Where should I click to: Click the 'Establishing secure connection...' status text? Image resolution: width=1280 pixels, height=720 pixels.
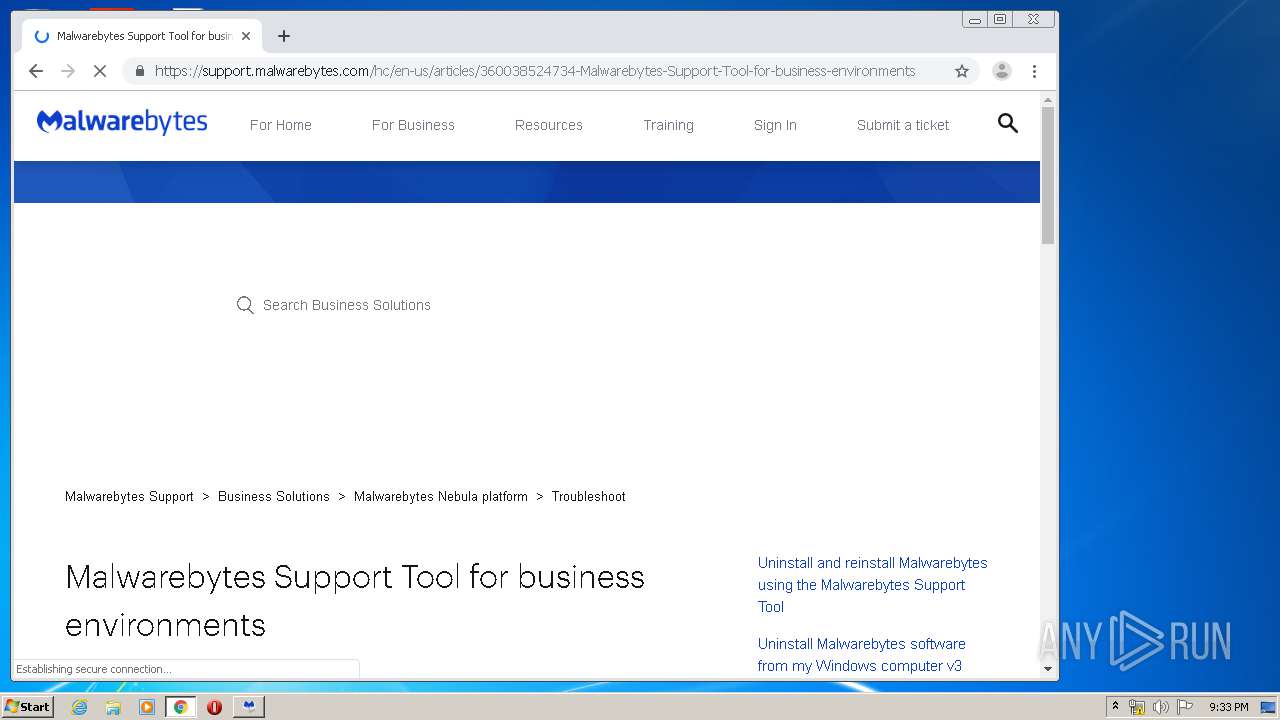[x=93, y=669]
